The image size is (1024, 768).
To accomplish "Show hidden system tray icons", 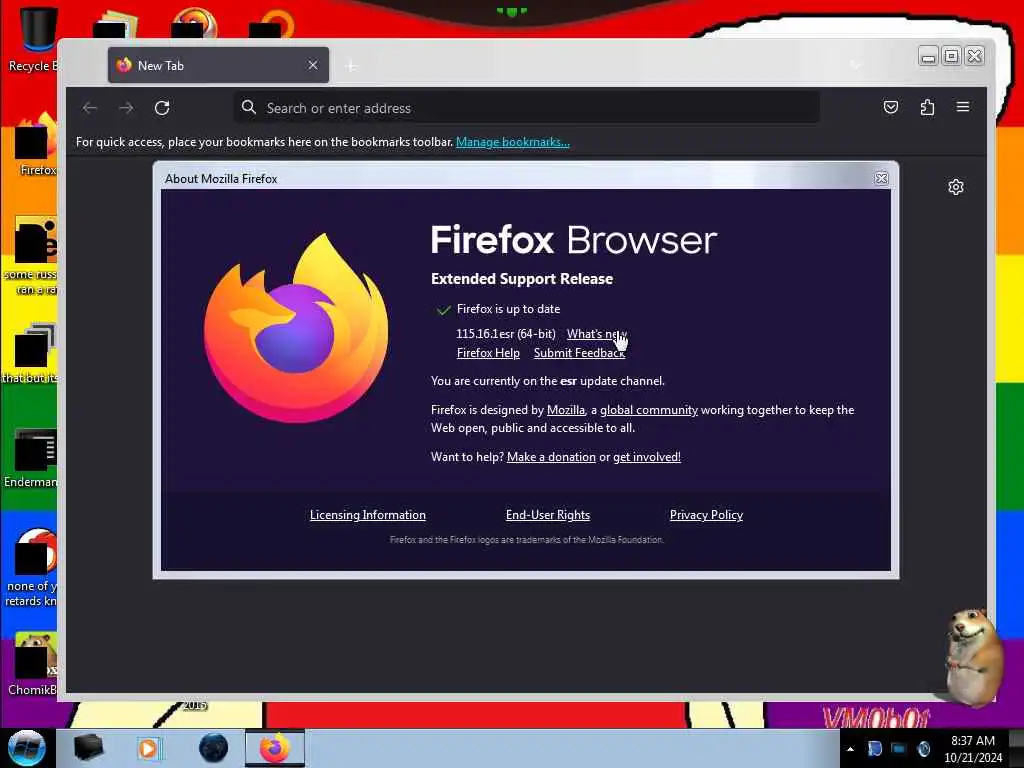I will point(850,749).
